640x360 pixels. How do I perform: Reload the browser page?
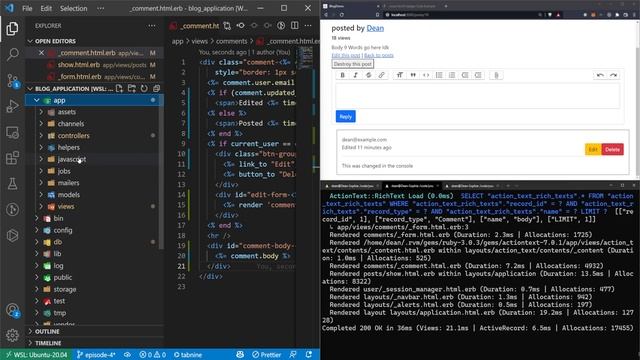342,15
